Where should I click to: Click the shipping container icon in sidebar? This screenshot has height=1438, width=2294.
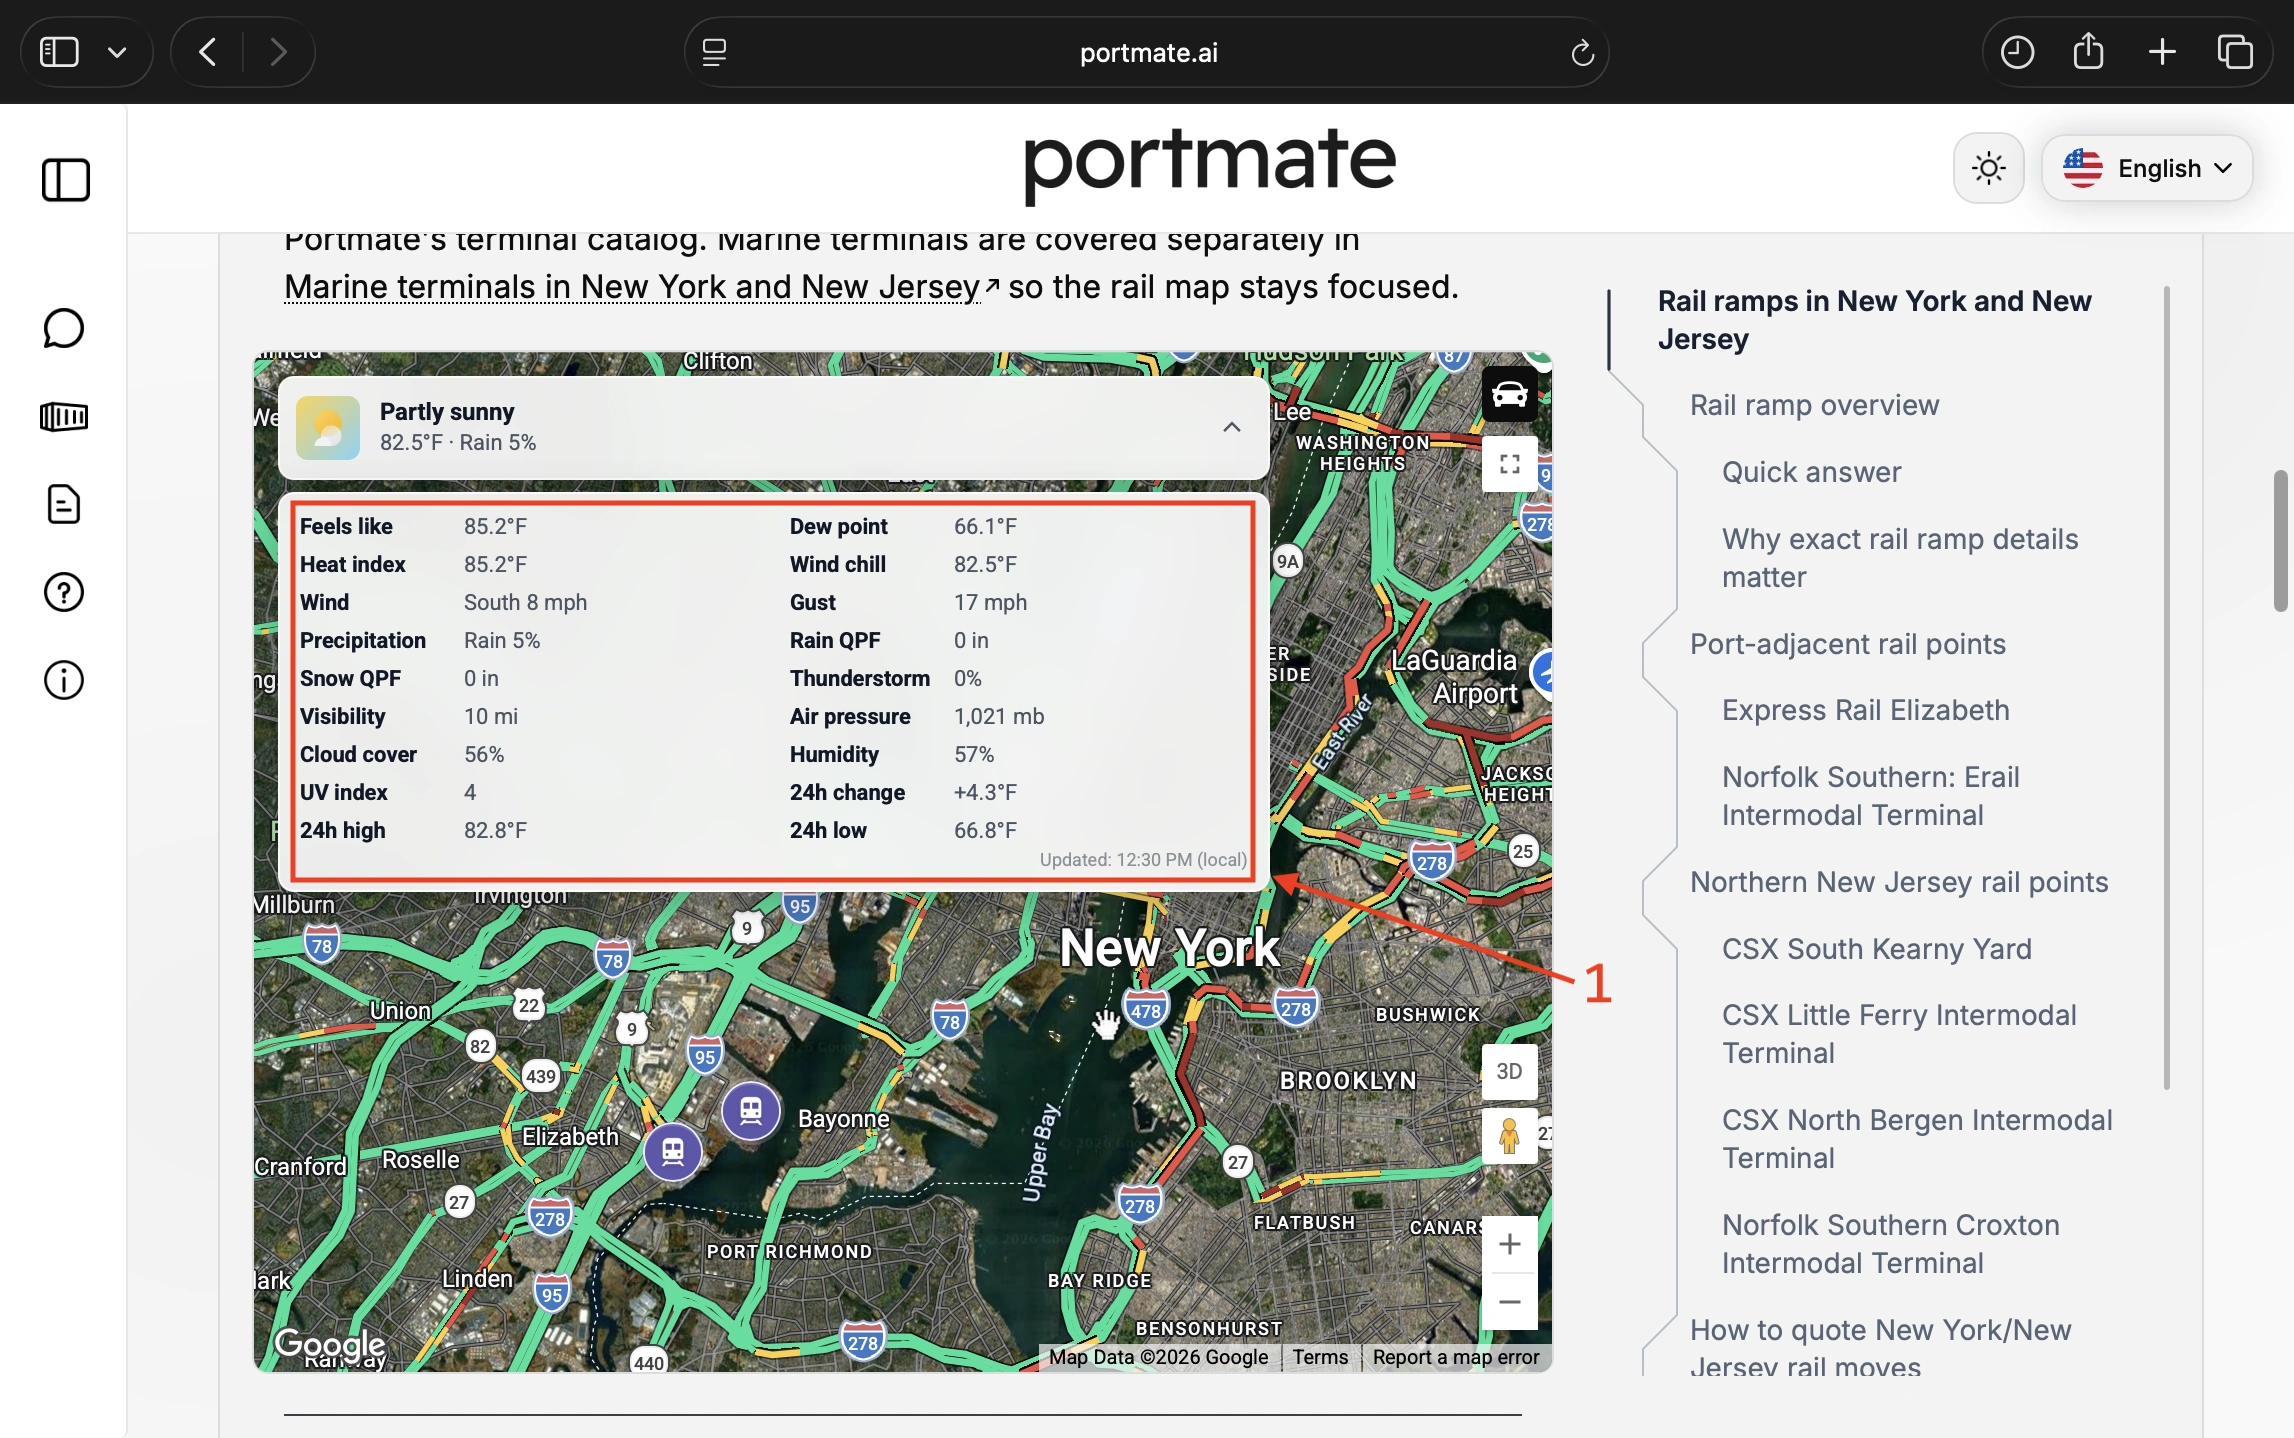(x=64, y=417)
